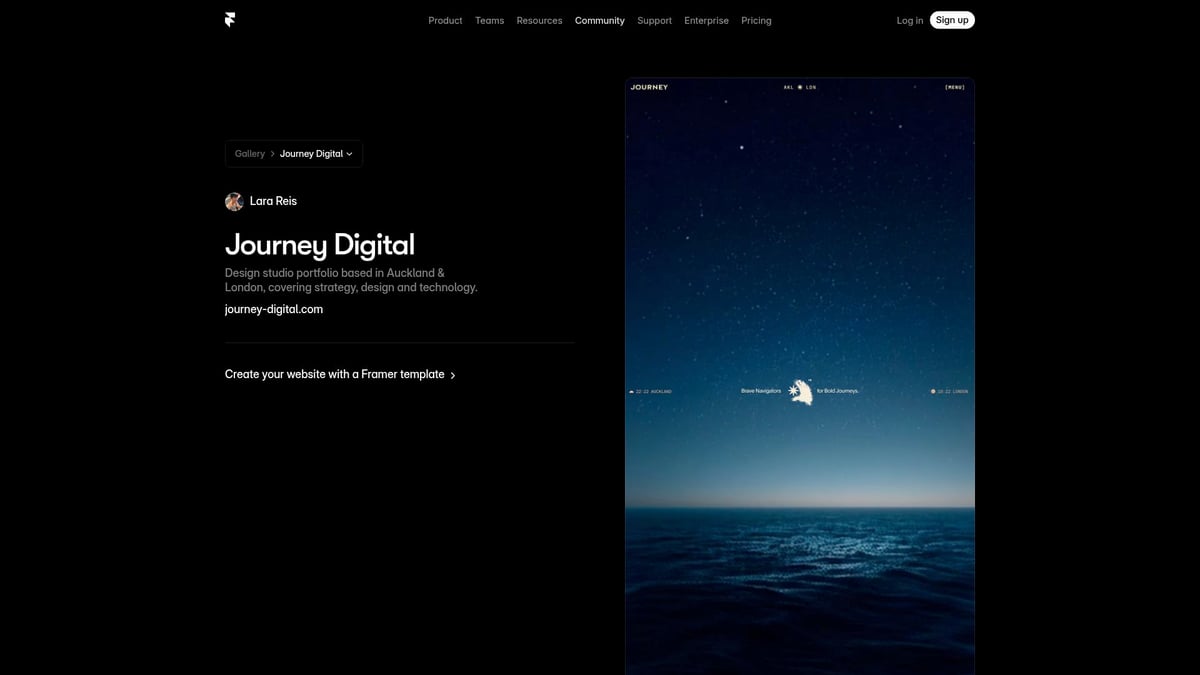This screenshot has height=675, width=1200.
Task: Go back to Gallery via breadcrumb
Action: click(250, 154)
